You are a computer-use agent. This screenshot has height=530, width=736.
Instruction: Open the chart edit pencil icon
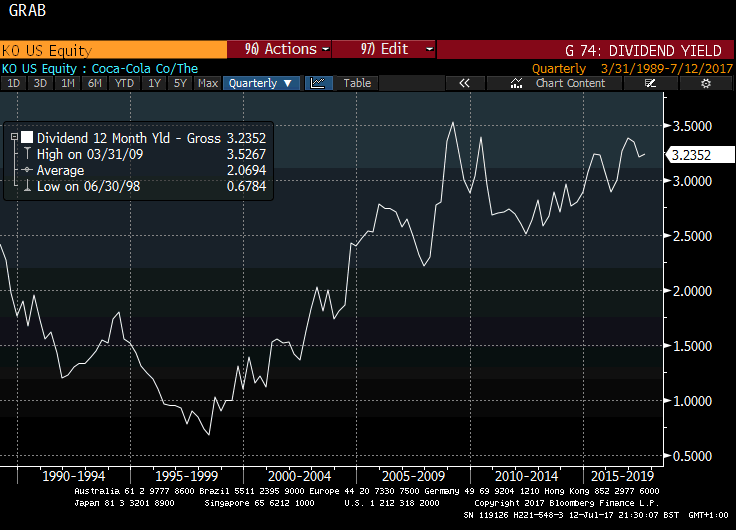650,84
